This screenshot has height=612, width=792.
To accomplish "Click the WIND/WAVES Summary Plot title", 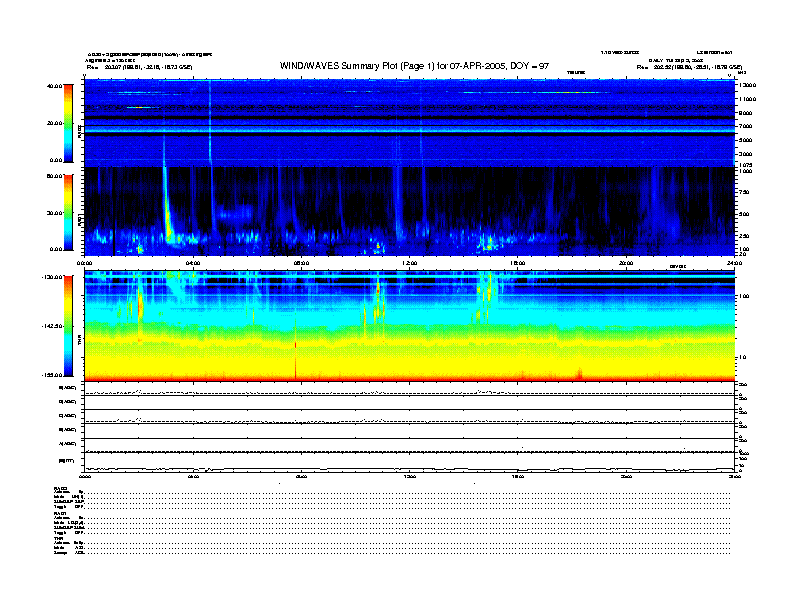I will pyautogui.click(x=414, y=66).
